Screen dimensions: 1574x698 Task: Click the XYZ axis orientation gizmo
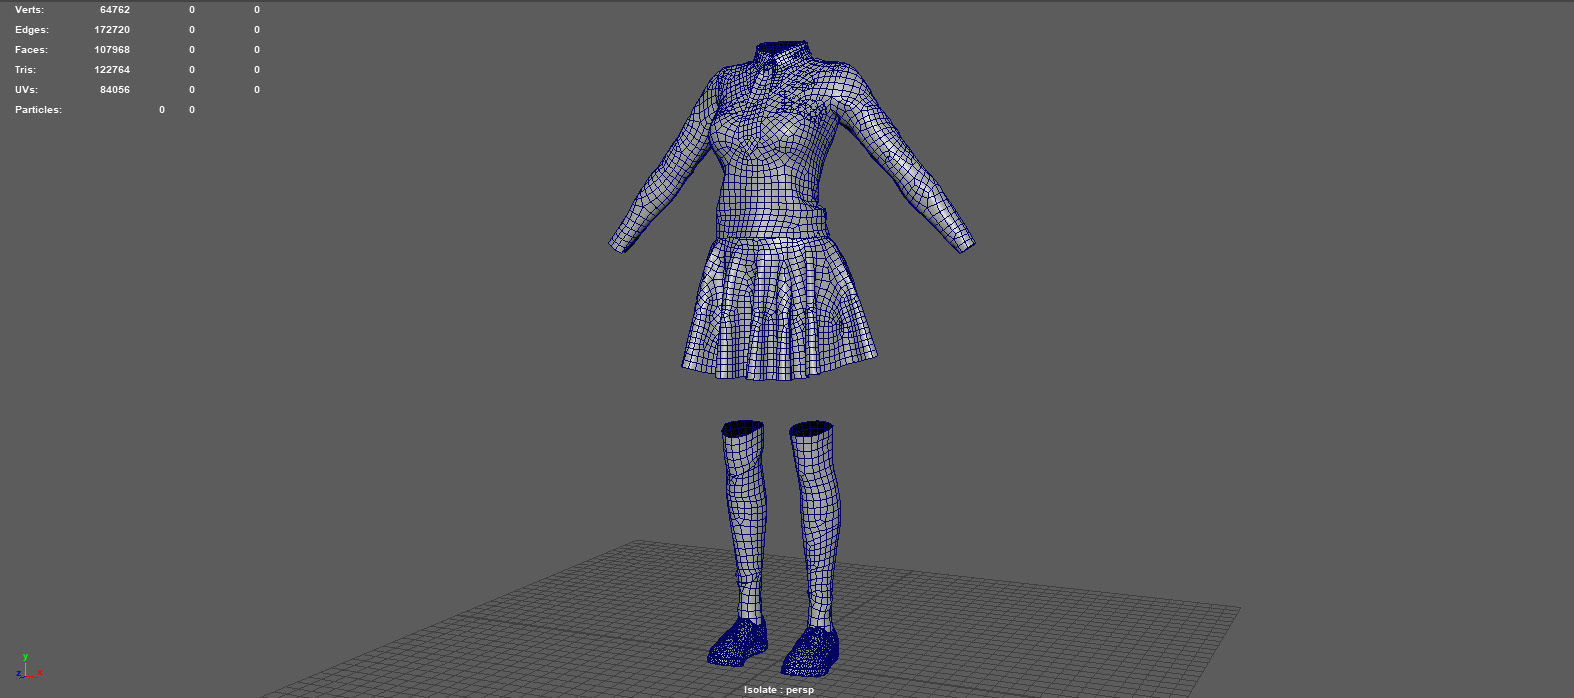[x=28, y=668]
